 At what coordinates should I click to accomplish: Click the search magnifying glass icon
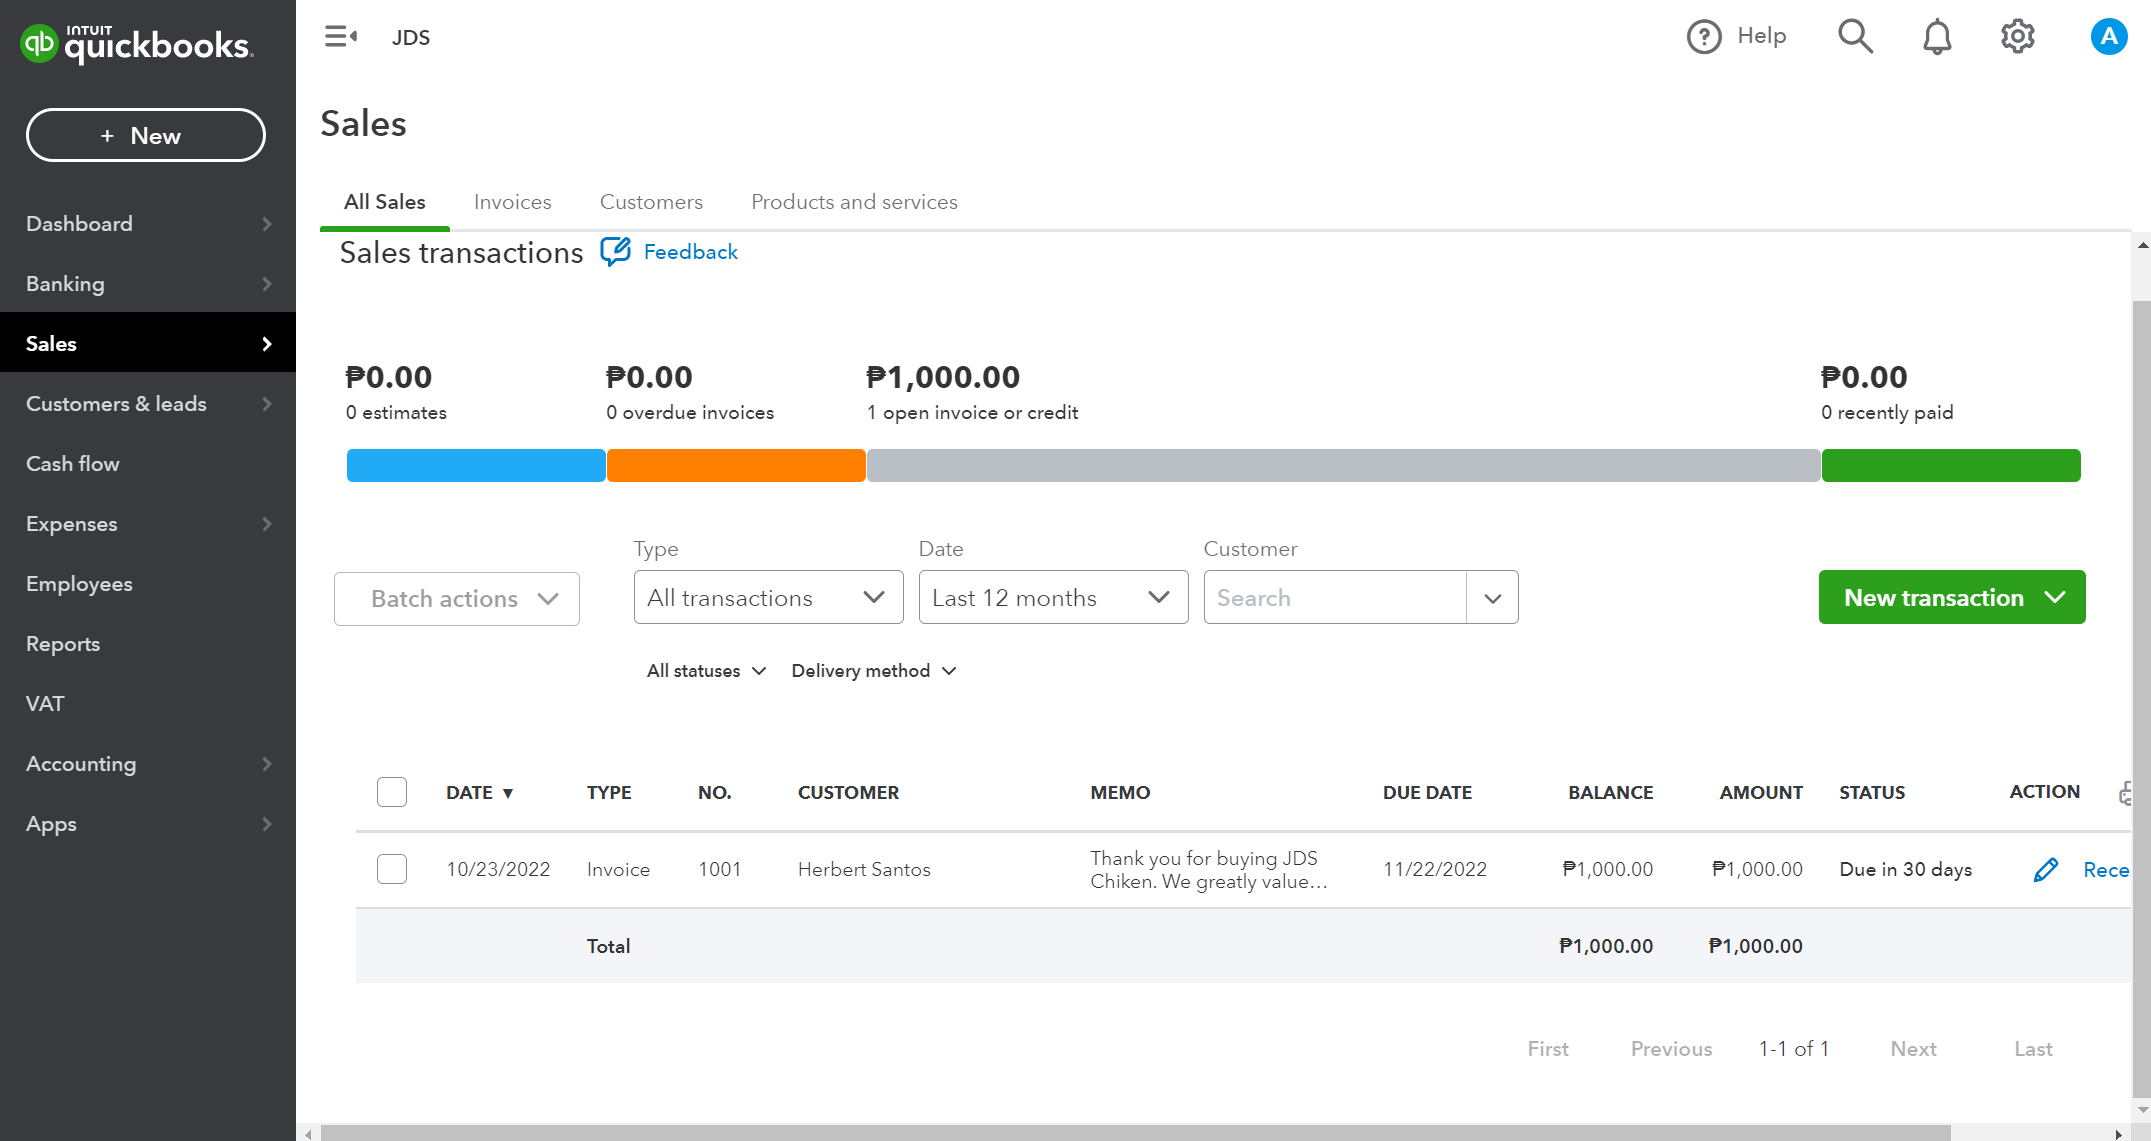tap(1855, 37)
